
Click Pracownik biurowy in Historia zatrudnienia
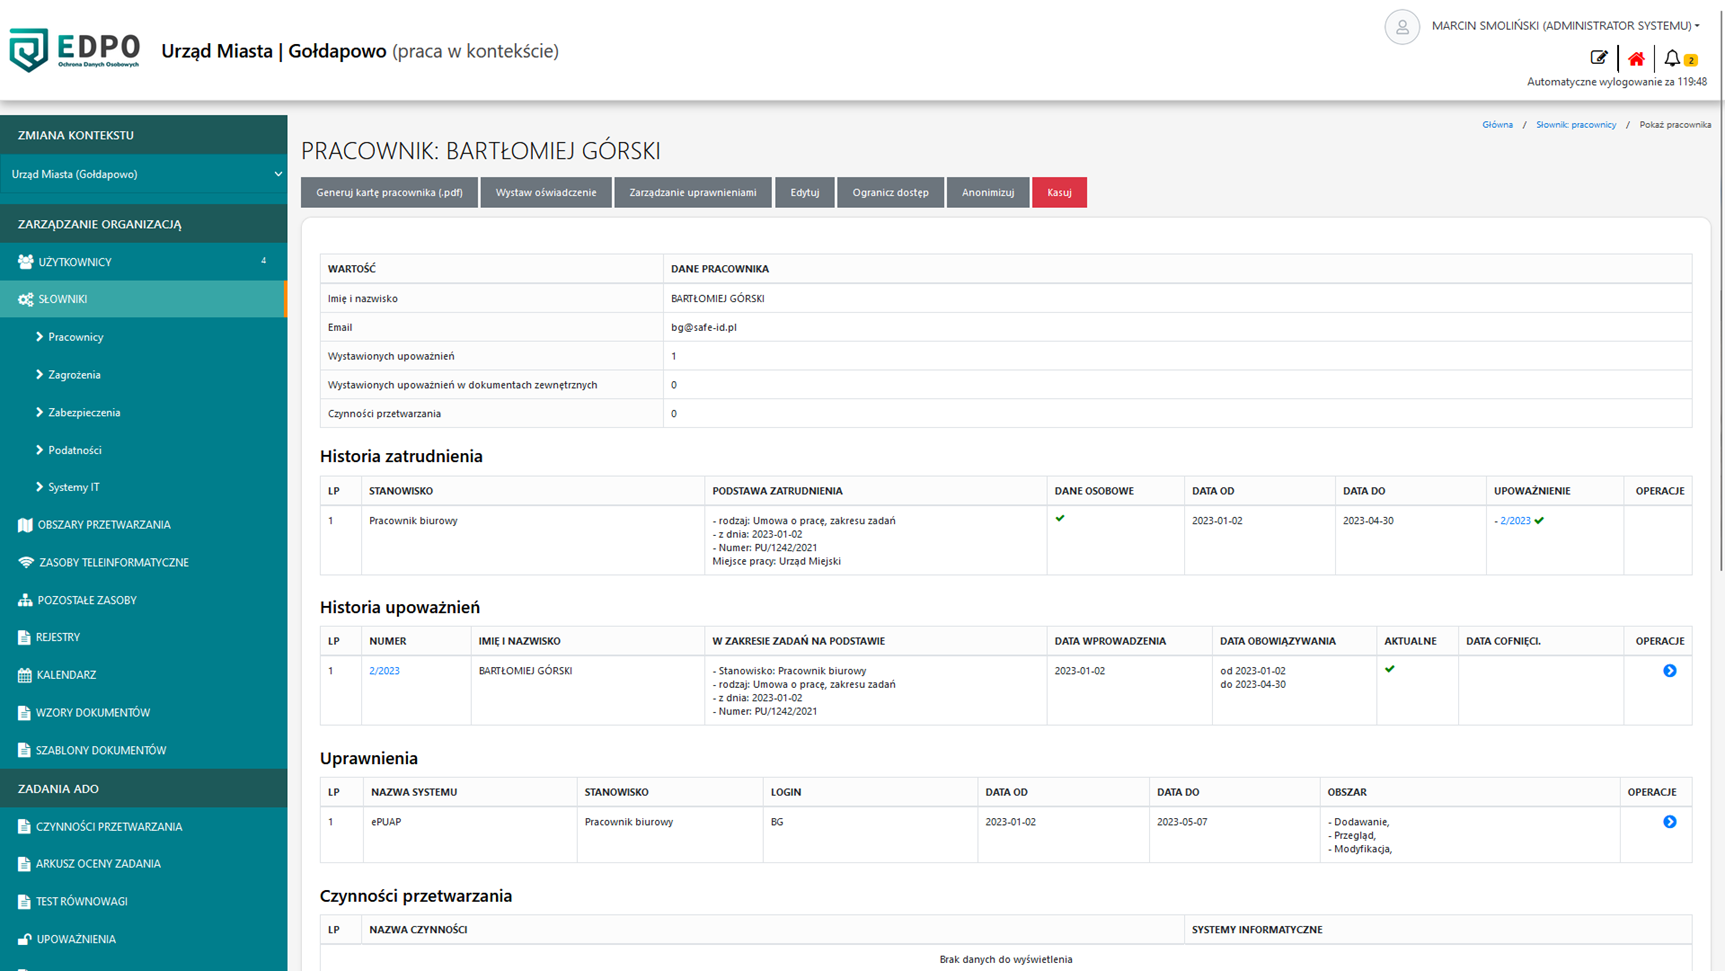point(413,521)
